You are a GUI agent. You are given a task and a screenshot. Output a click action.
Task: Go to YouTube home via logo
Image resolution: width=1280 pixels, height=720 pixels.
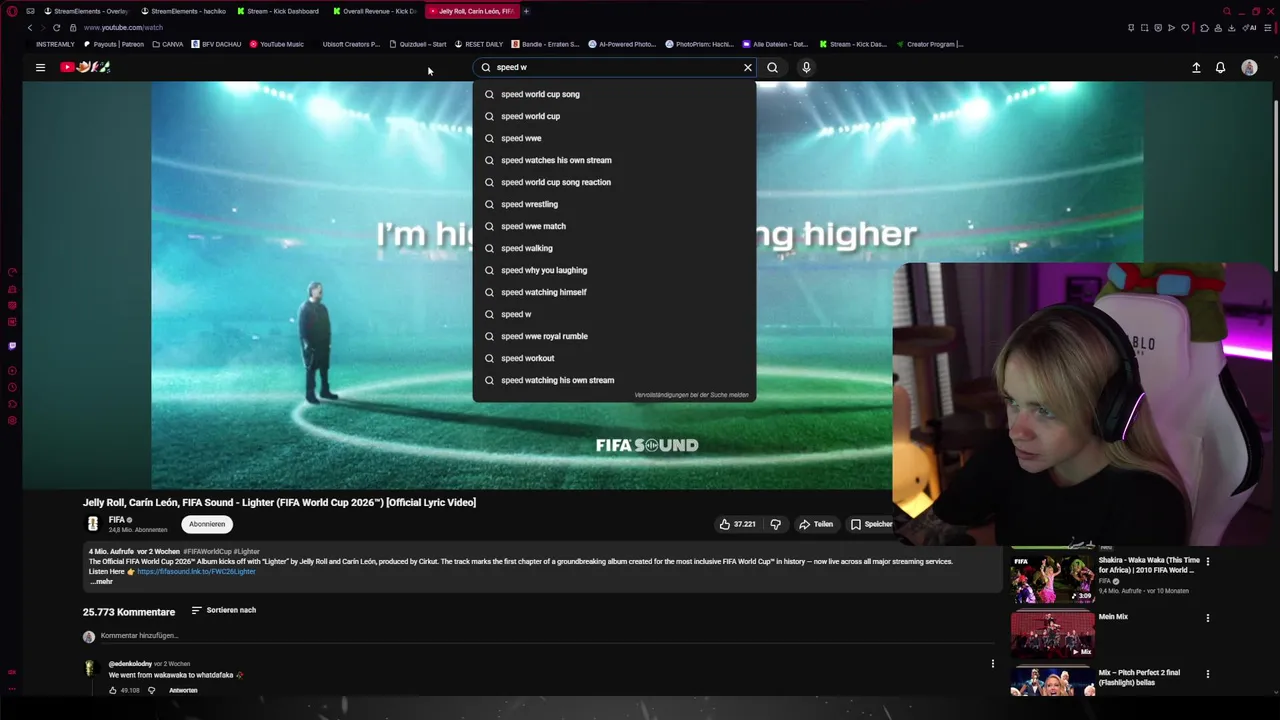(85, 67)
